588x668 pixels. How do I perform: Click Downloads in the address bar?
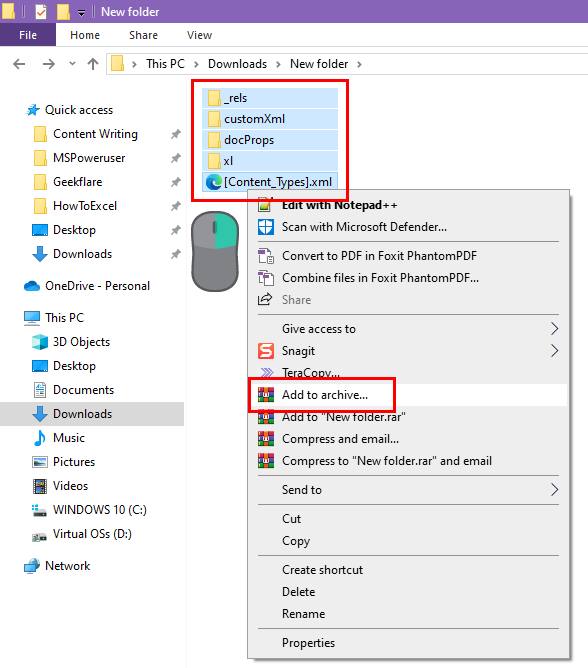237,64
